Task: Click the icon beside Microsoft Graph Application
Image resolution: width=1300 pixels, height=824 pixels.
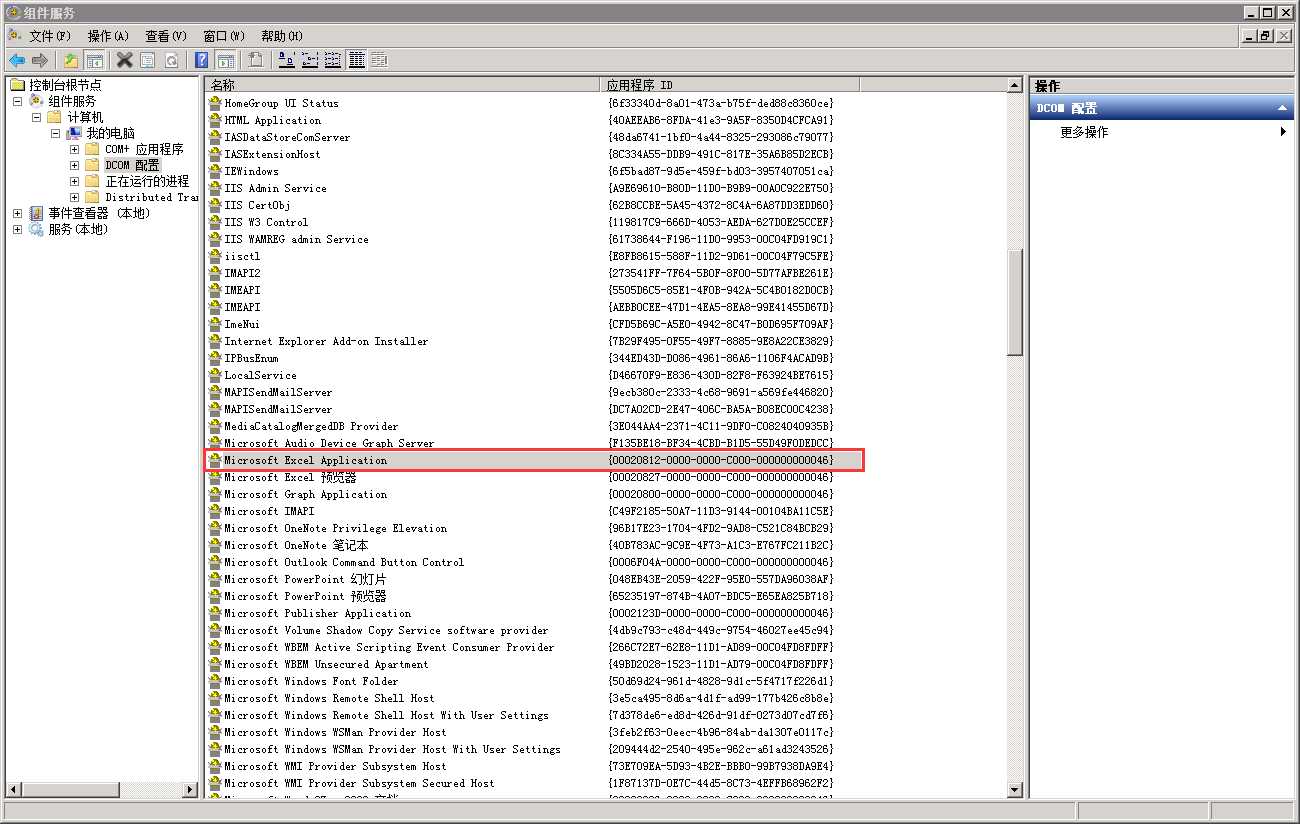Action: (x=214, y=494)
